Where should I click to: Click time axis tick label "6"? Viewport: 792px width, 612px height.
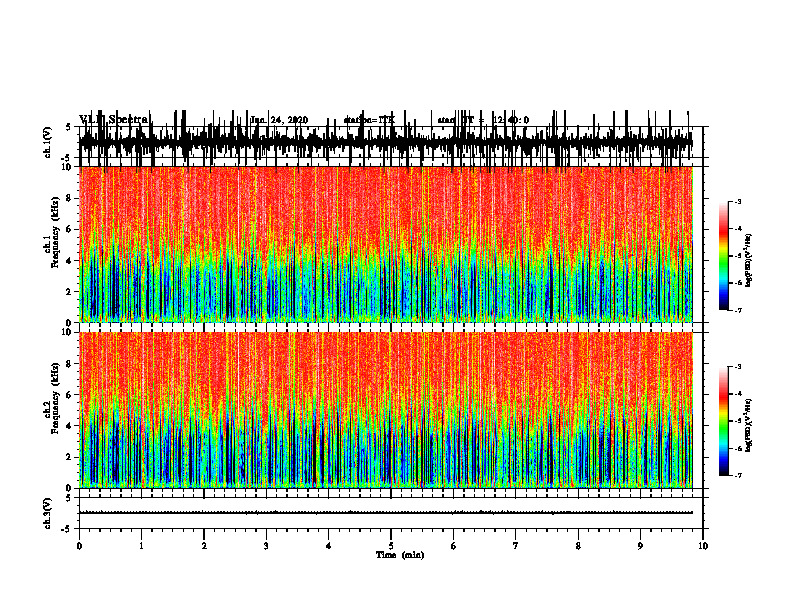coord(453,546)
